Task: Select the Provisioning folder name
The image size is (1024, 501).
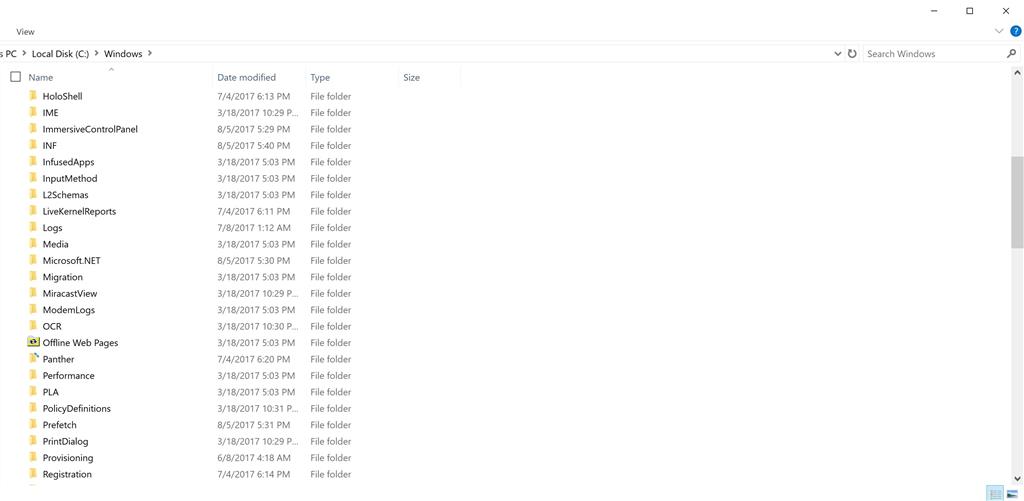Action: [x=68, y=457]
